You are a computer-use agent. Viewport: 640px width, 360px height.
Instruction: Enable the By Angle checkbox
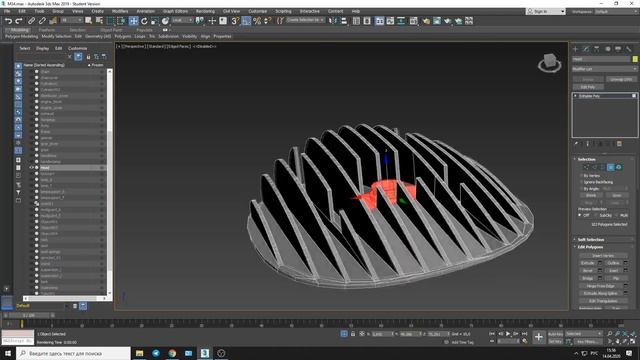coord(581,189)
